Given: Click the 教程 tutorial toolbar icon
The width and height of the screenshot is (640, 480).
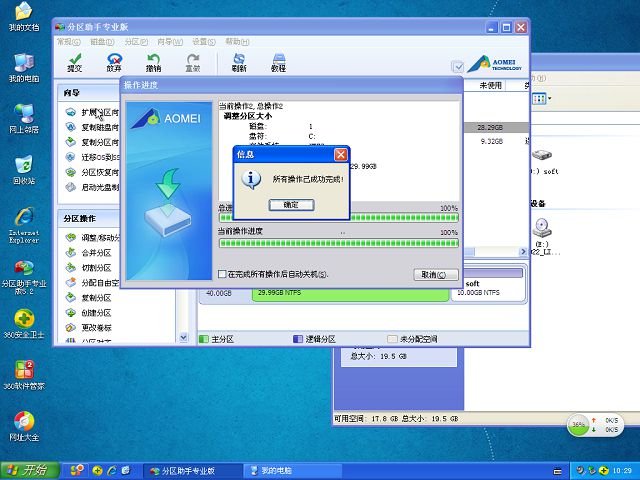Looking at the screenshot, I should [x=278, y=62].
